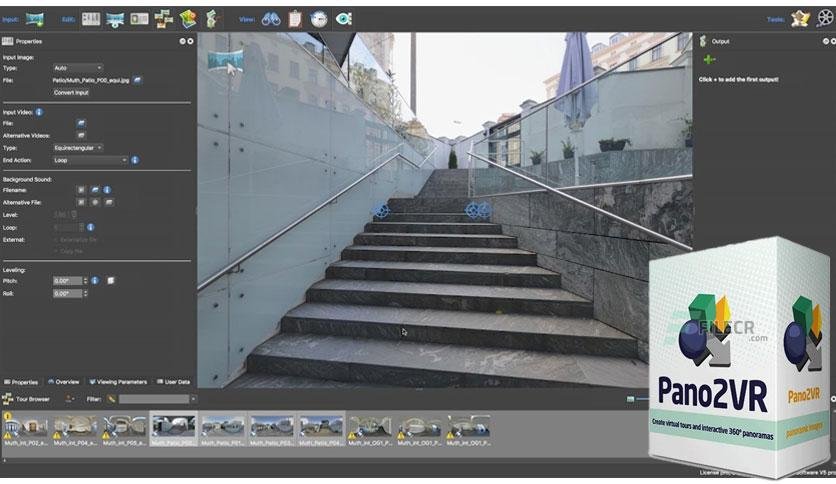Viewport: 836px width, 484px height.
Task: Open the film reel tool at top right
Action: point(825,19)
